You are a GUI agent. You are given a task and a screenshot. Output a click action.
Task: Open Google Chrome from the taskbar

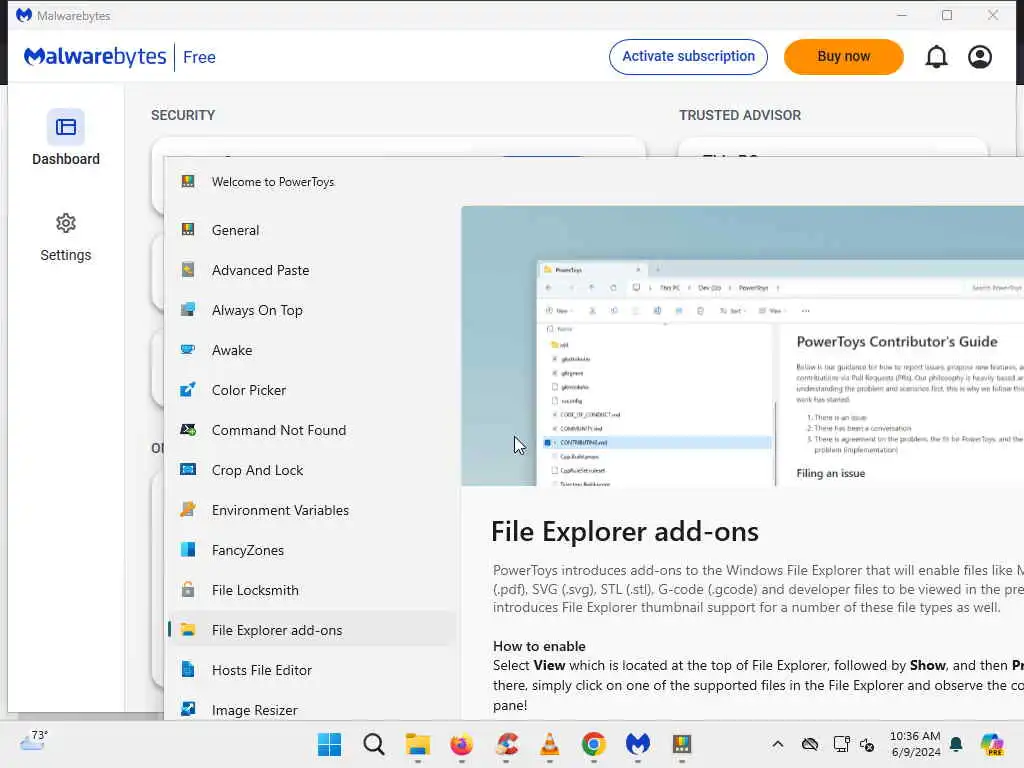(x=594, y=744)
